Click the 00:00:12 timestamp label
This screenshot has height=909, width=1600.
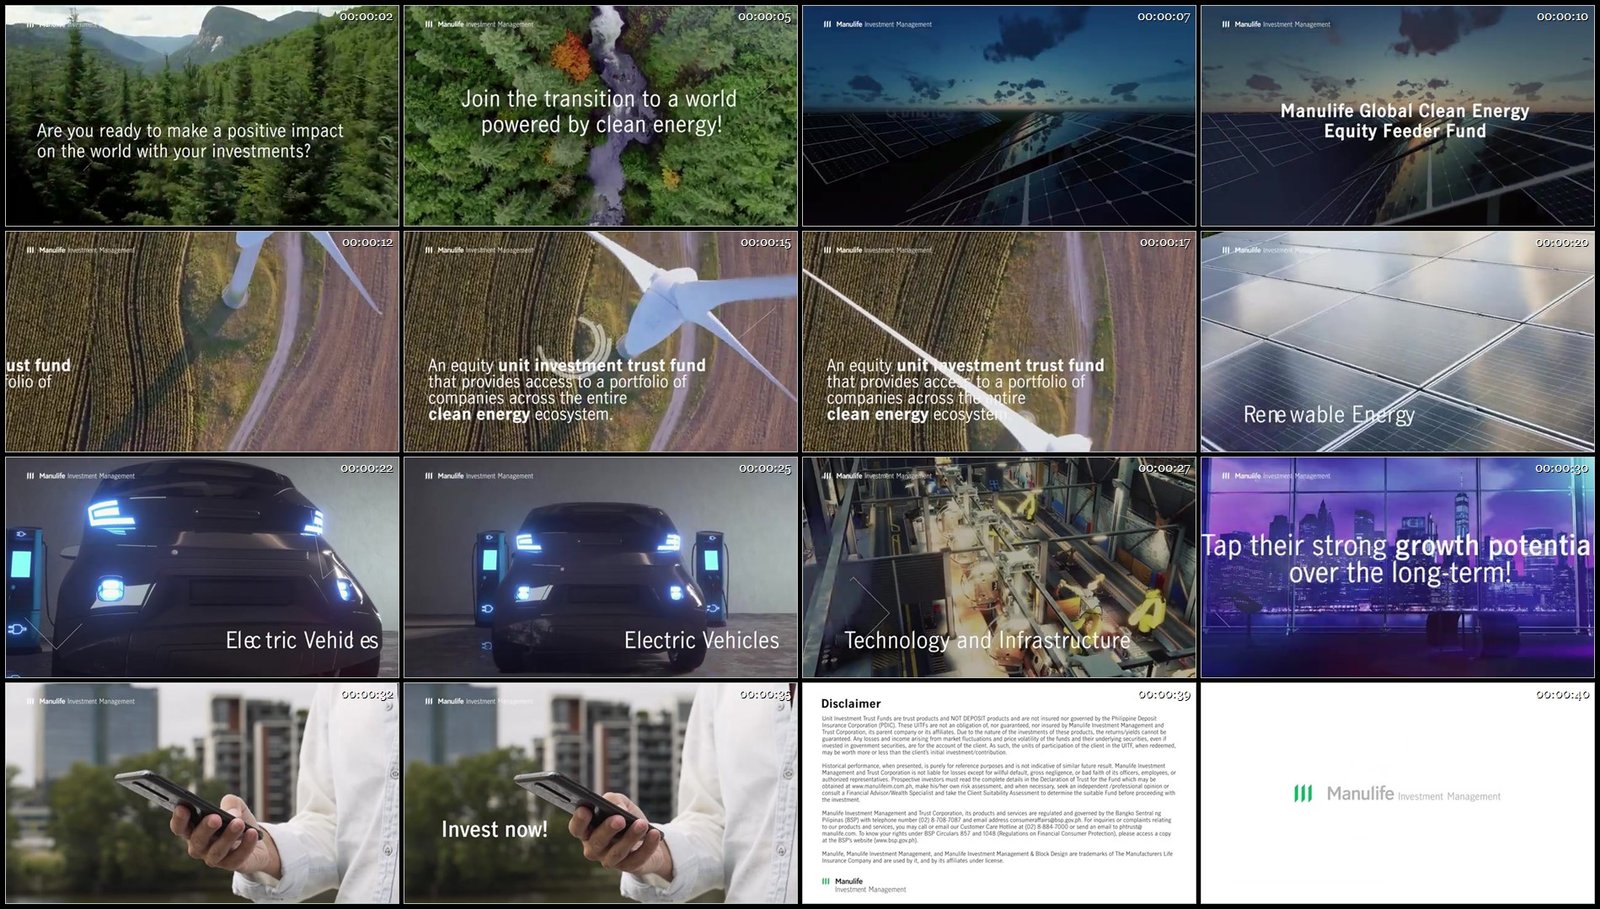click(367, 243)
